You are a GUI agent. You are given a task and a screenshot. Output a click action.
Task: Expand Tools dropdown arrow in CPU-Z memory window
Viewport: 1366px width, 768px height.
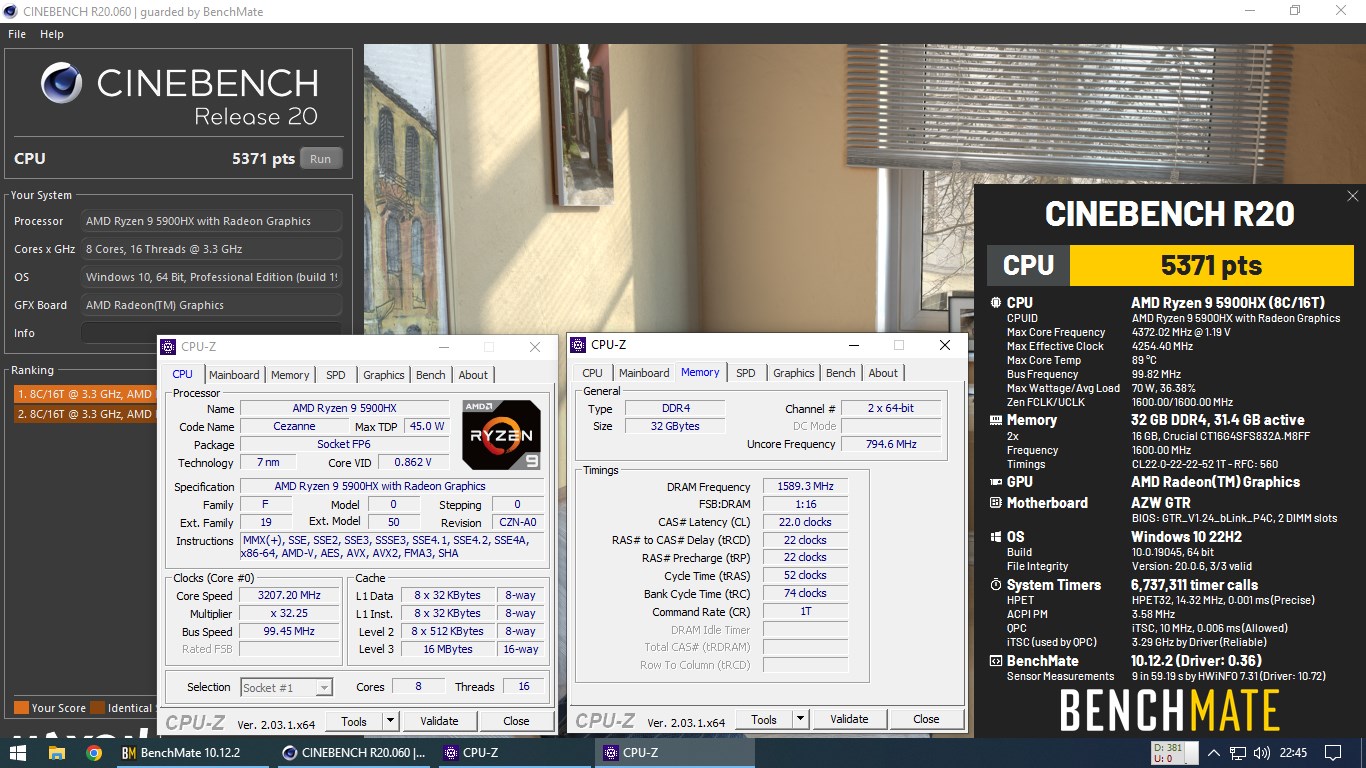pos(800,719)
